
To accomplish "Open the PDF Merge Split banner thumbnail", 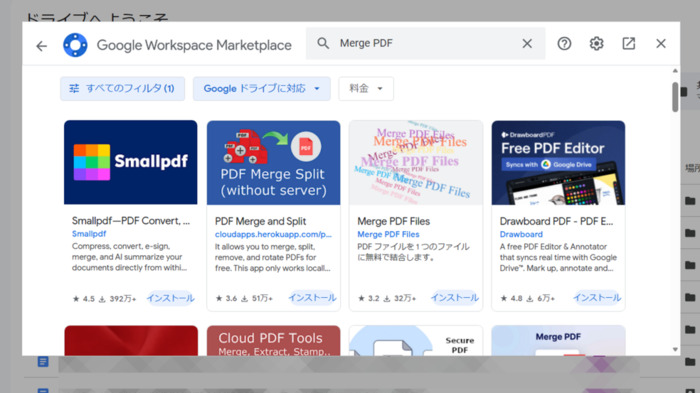I will (273, 162).
